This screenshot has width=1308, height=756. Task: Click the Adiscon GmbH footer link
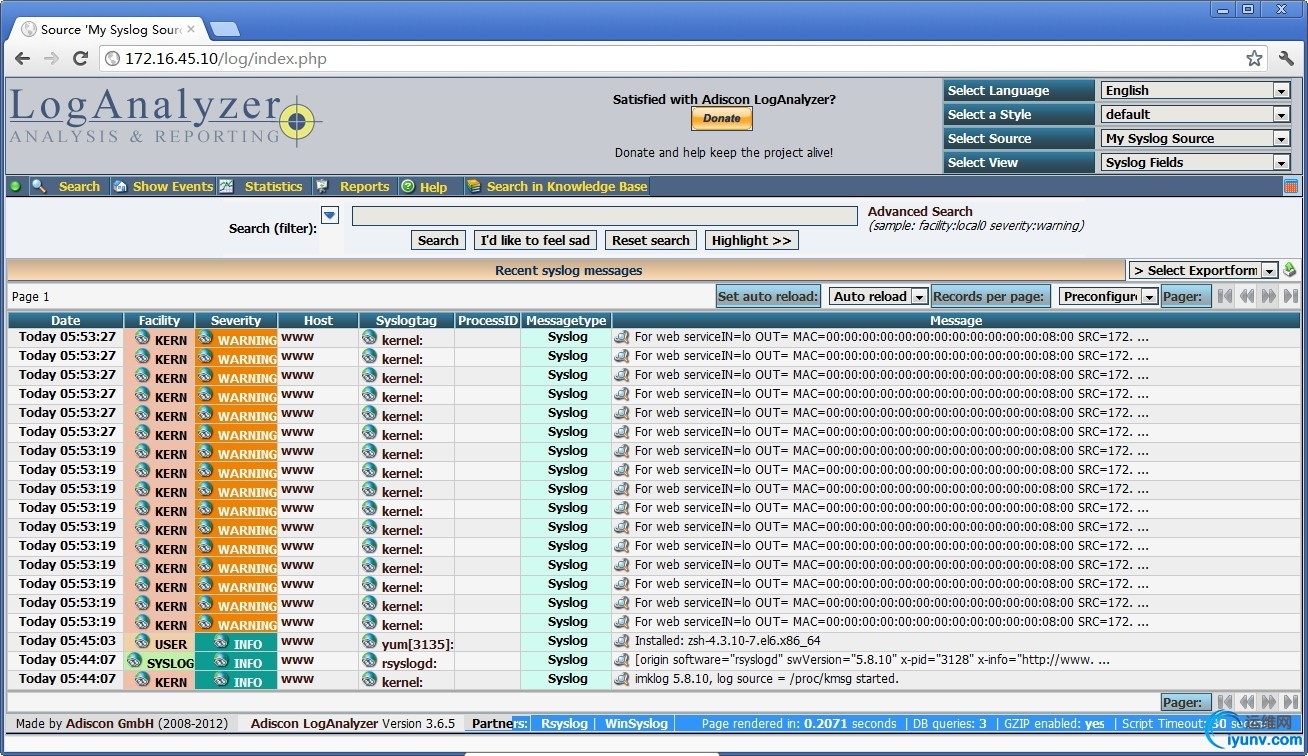coord(110,723)
